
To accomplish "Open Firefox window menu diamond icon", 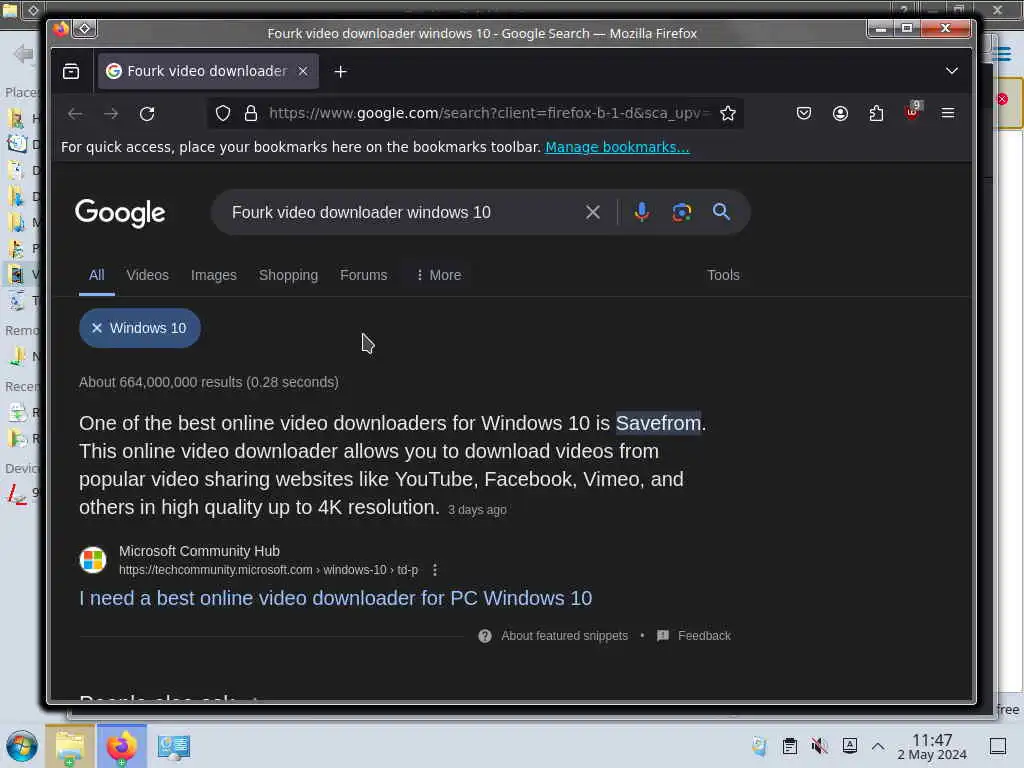I will pos(85,29).
